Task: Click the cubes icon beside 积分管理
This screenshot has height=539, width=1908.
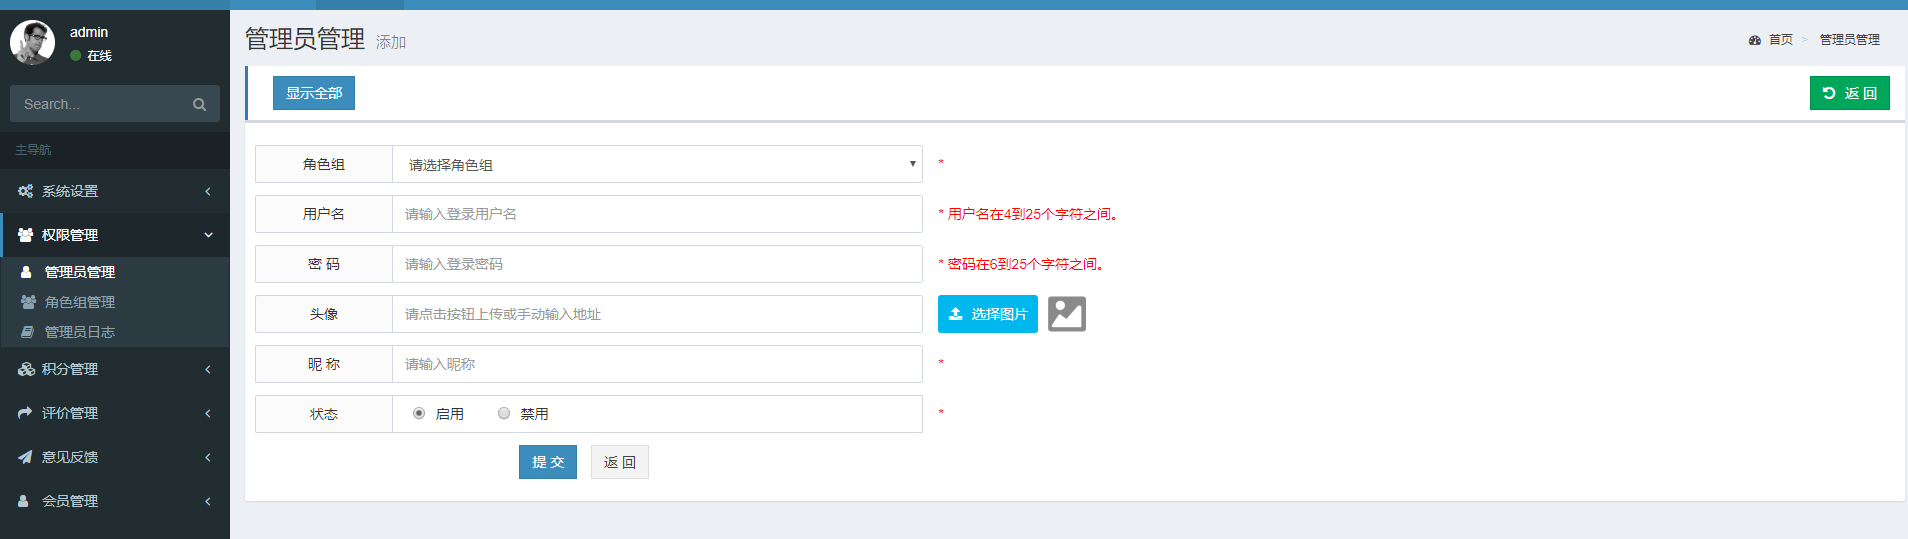Action: 25,369
